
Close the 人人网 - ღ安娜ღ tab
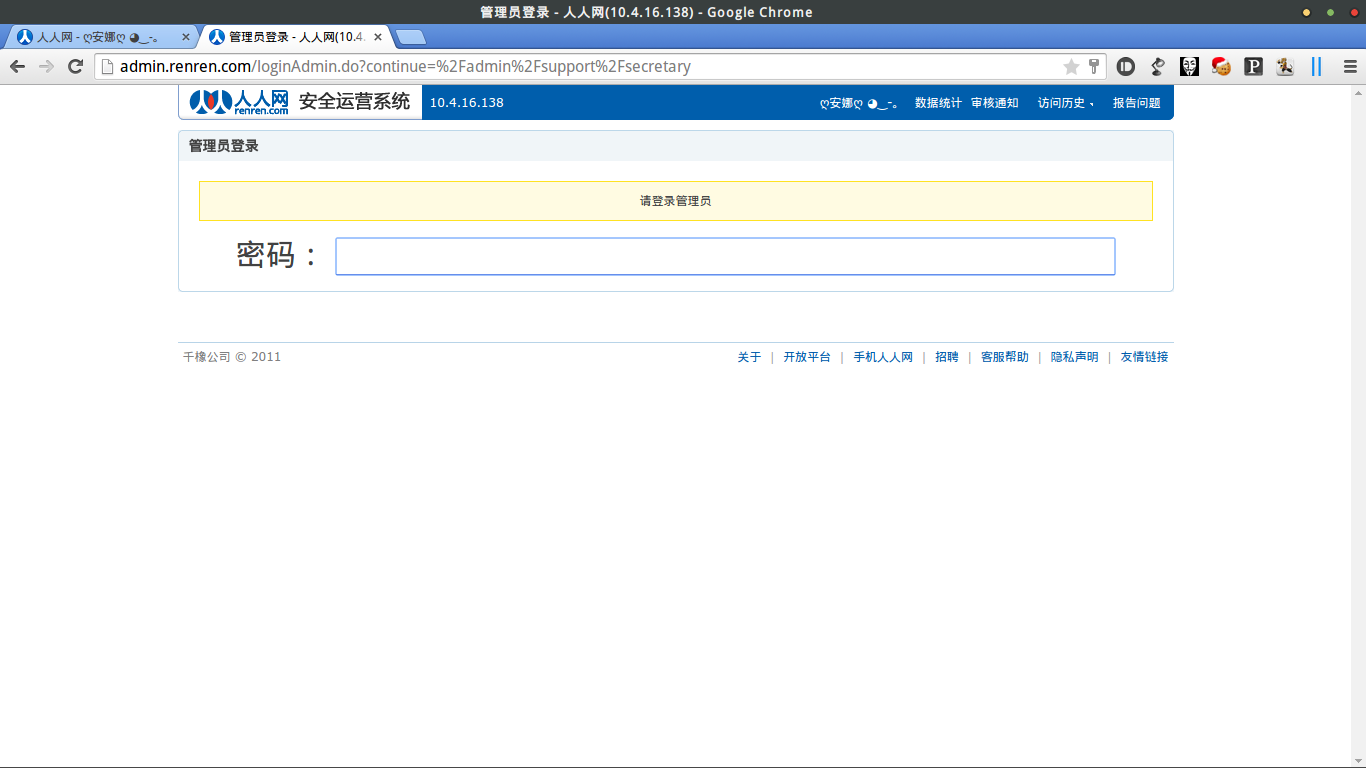186,37
